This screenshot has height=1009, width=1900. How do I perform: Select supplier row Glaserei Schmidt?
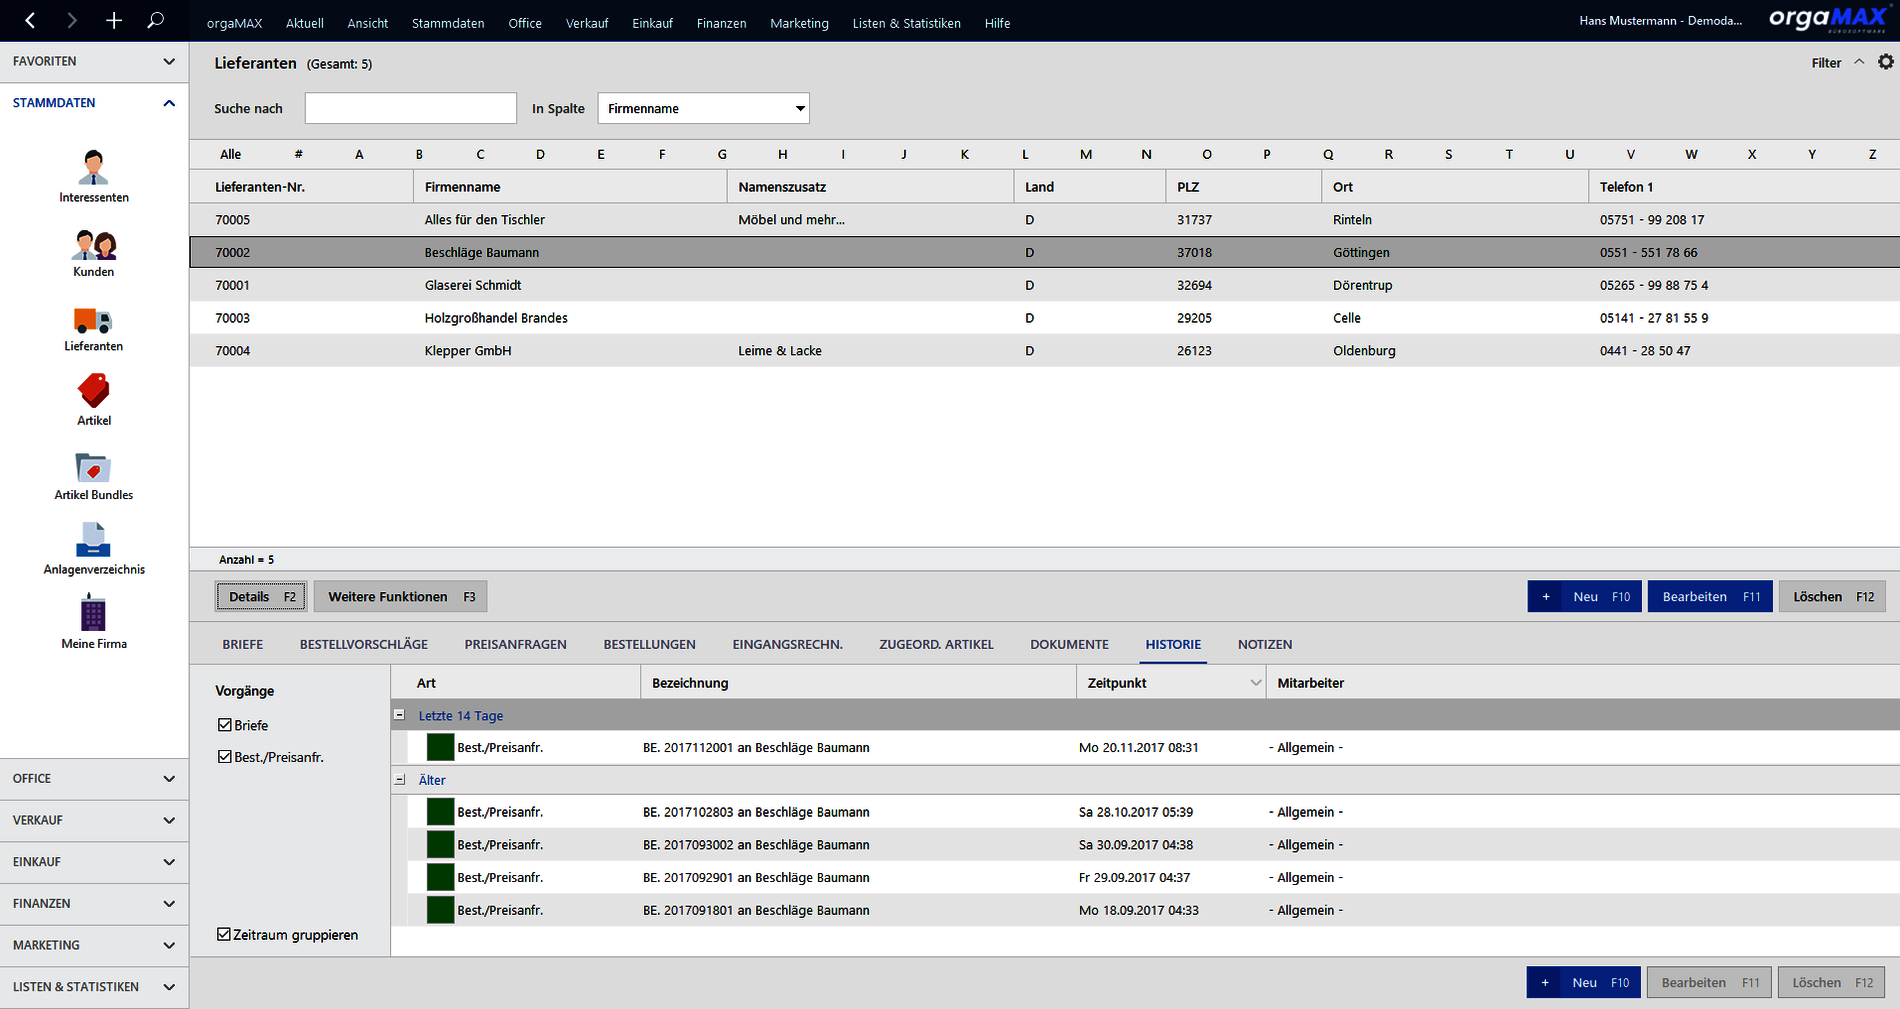click(x=1045, y=285)
